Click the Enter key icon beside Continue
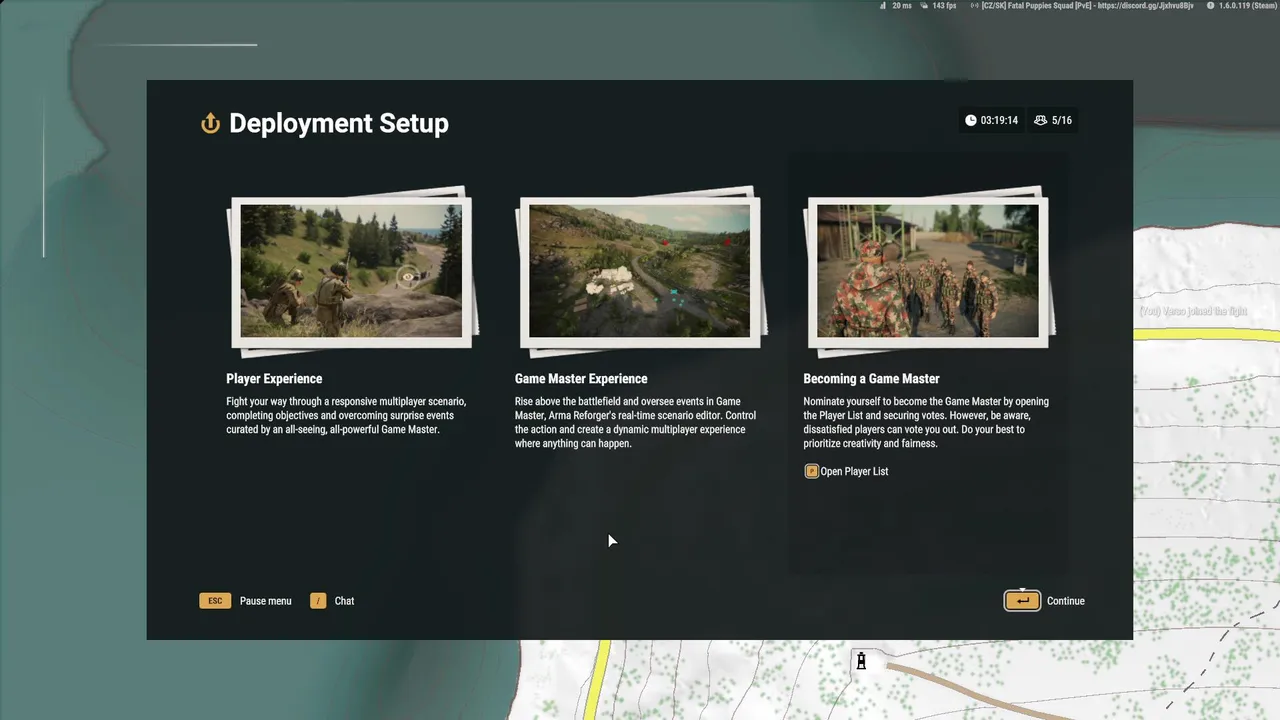The width and height of the screenshot is (1280, 720). point(1022,600)
